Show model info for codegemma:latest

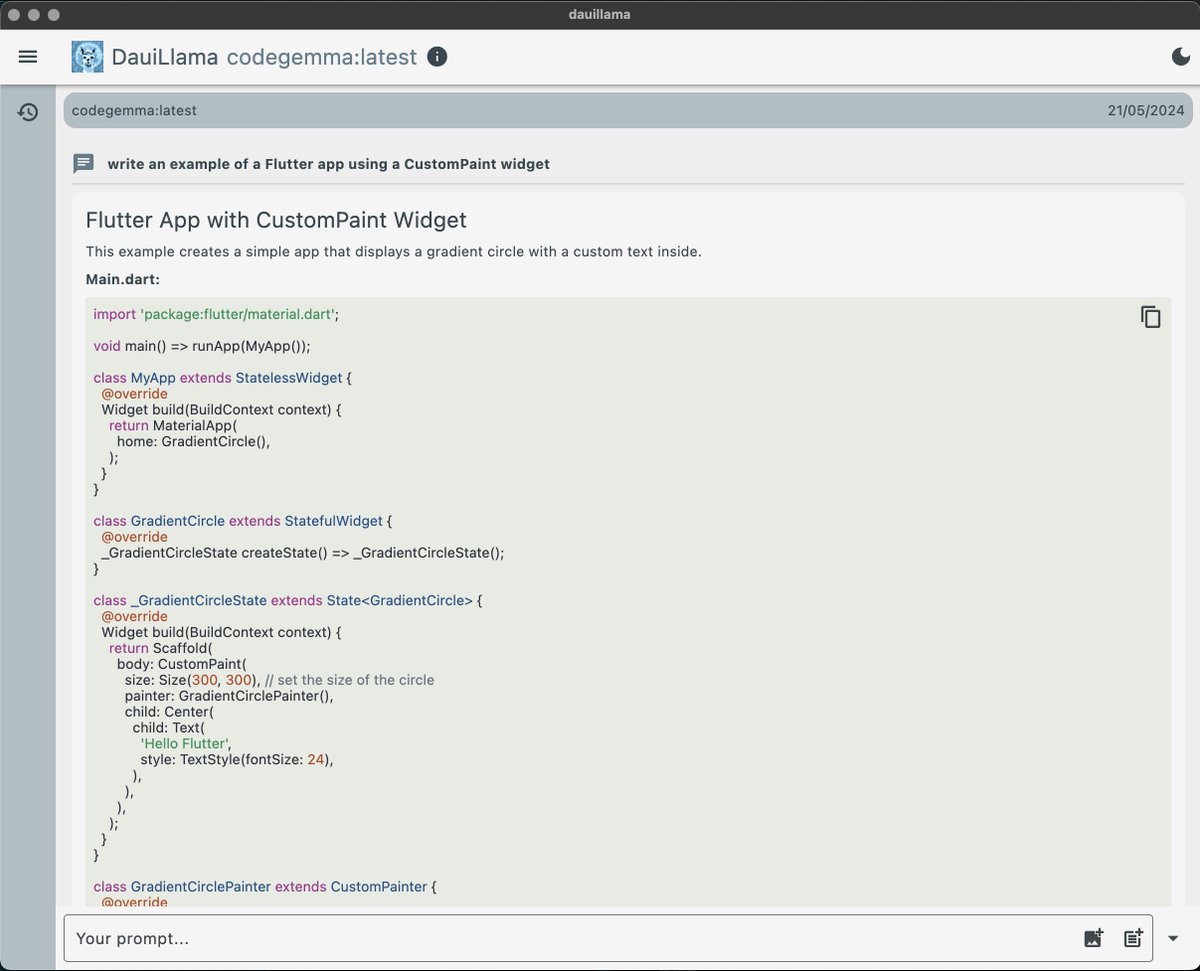(x=437, y=57)
